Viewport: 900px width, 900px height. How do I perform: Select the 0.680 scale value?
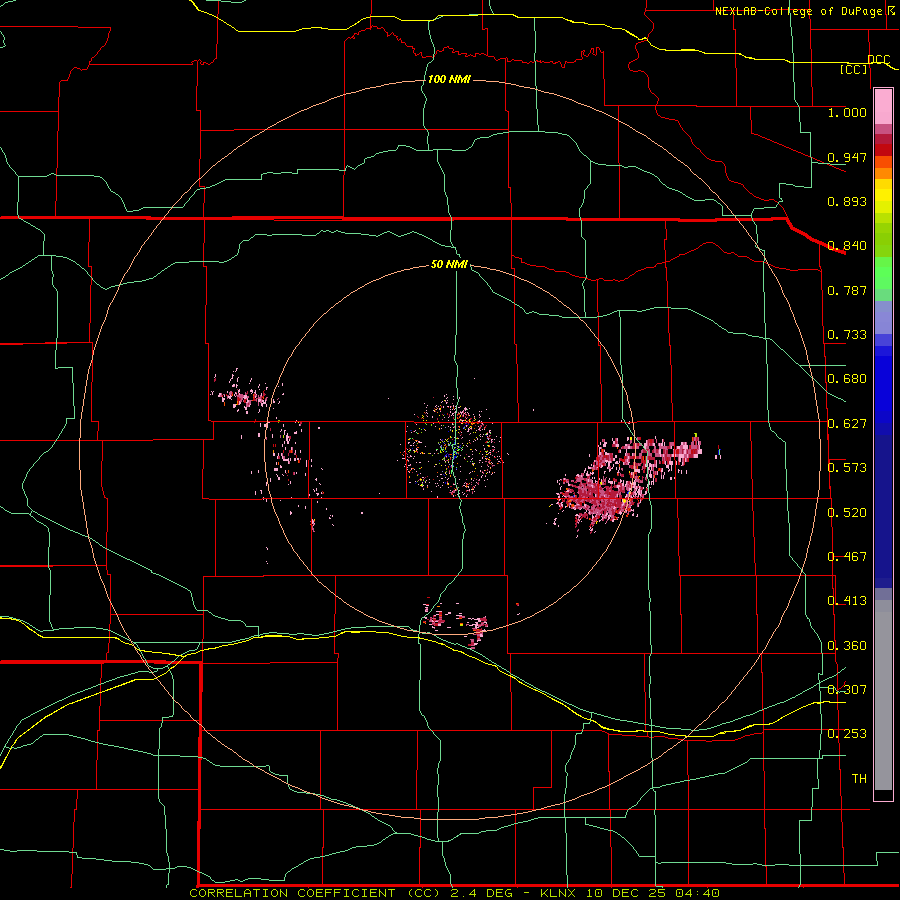[x=847, y=379]
